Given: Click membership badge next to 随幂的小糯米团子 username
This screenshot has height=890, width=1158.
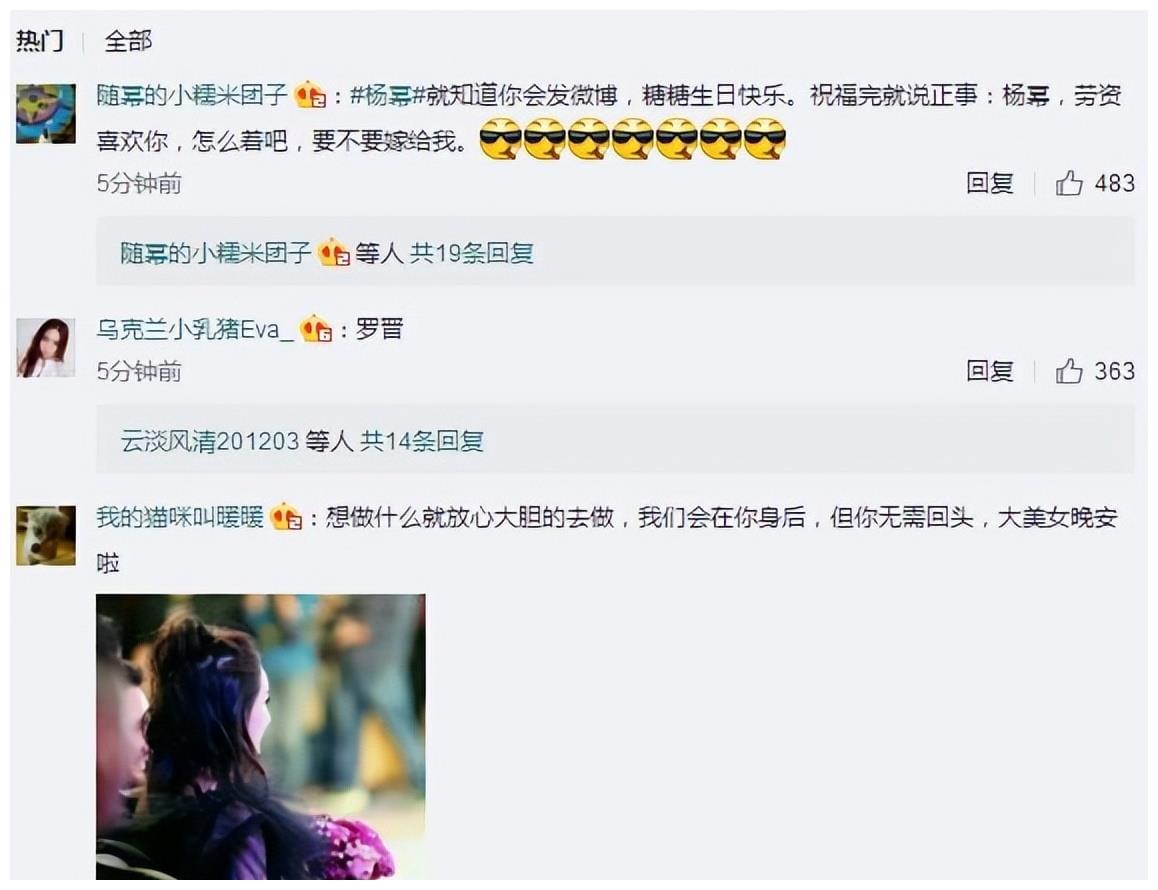Looking at the screenshot, I should (310, 95).
